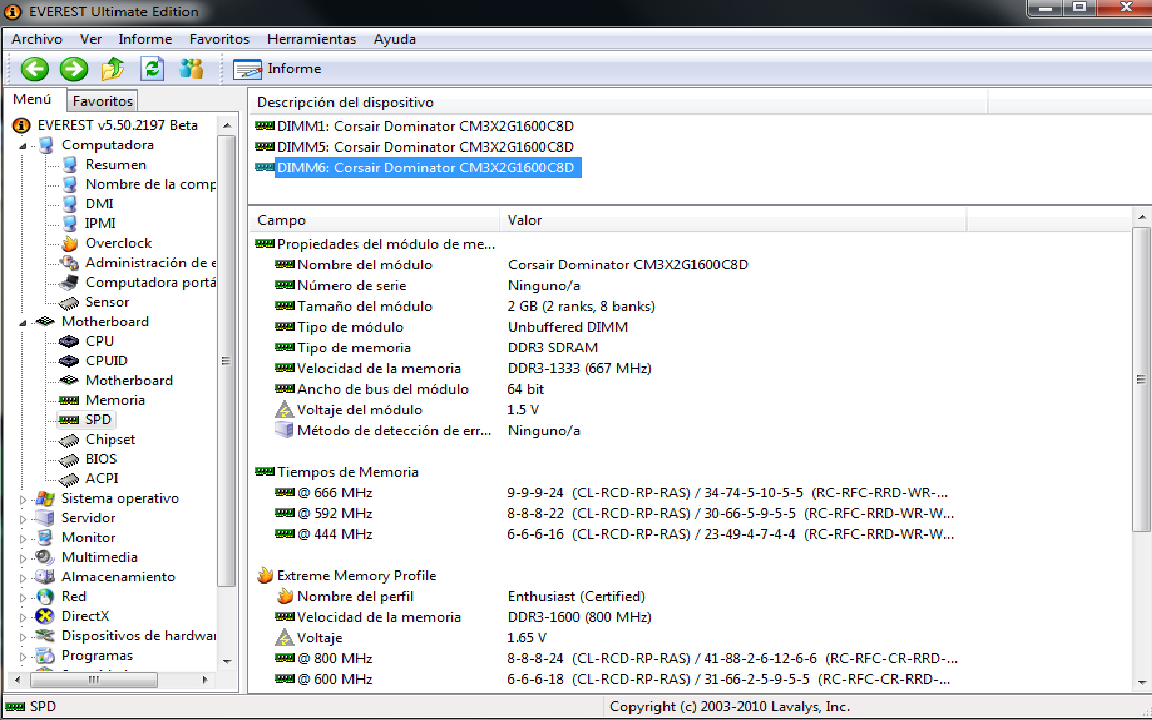Click the users icon in the toolbar
Viewport: 1152px width, 720px height.
[191, 69]
